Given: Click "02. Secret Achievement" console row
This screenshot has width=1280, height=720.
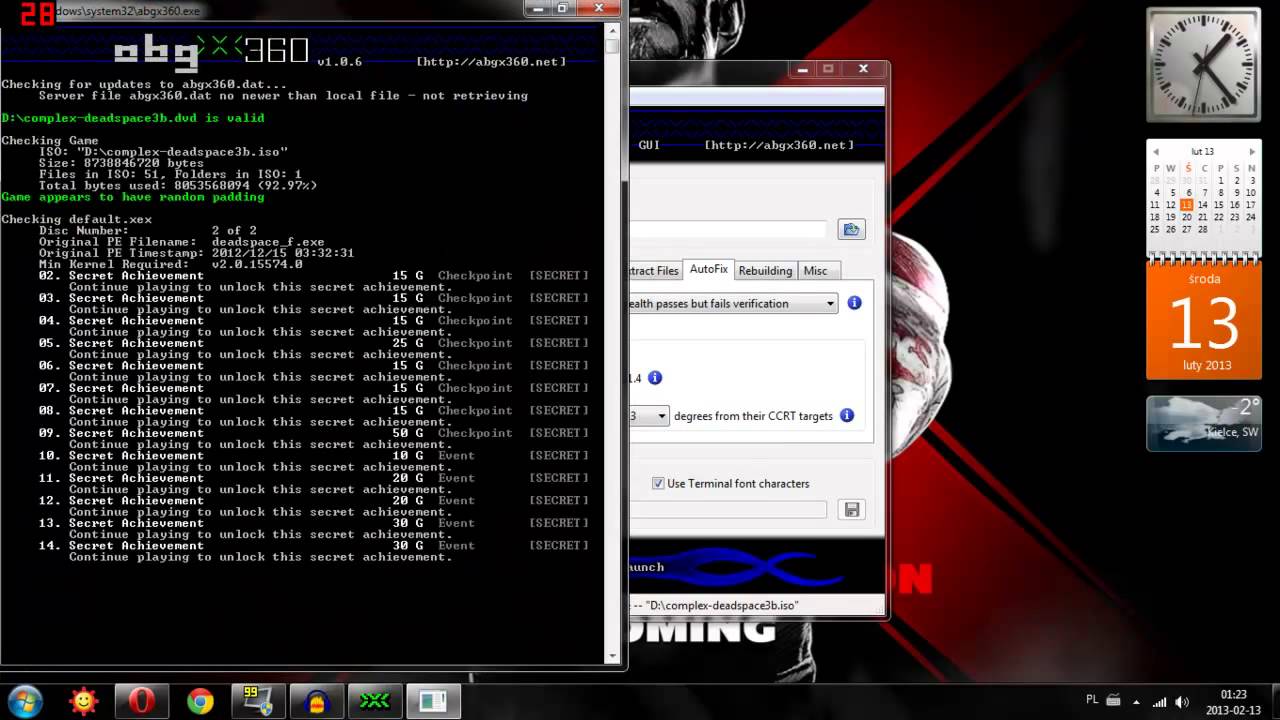Looking at the screenshot, I should (313, 275).
